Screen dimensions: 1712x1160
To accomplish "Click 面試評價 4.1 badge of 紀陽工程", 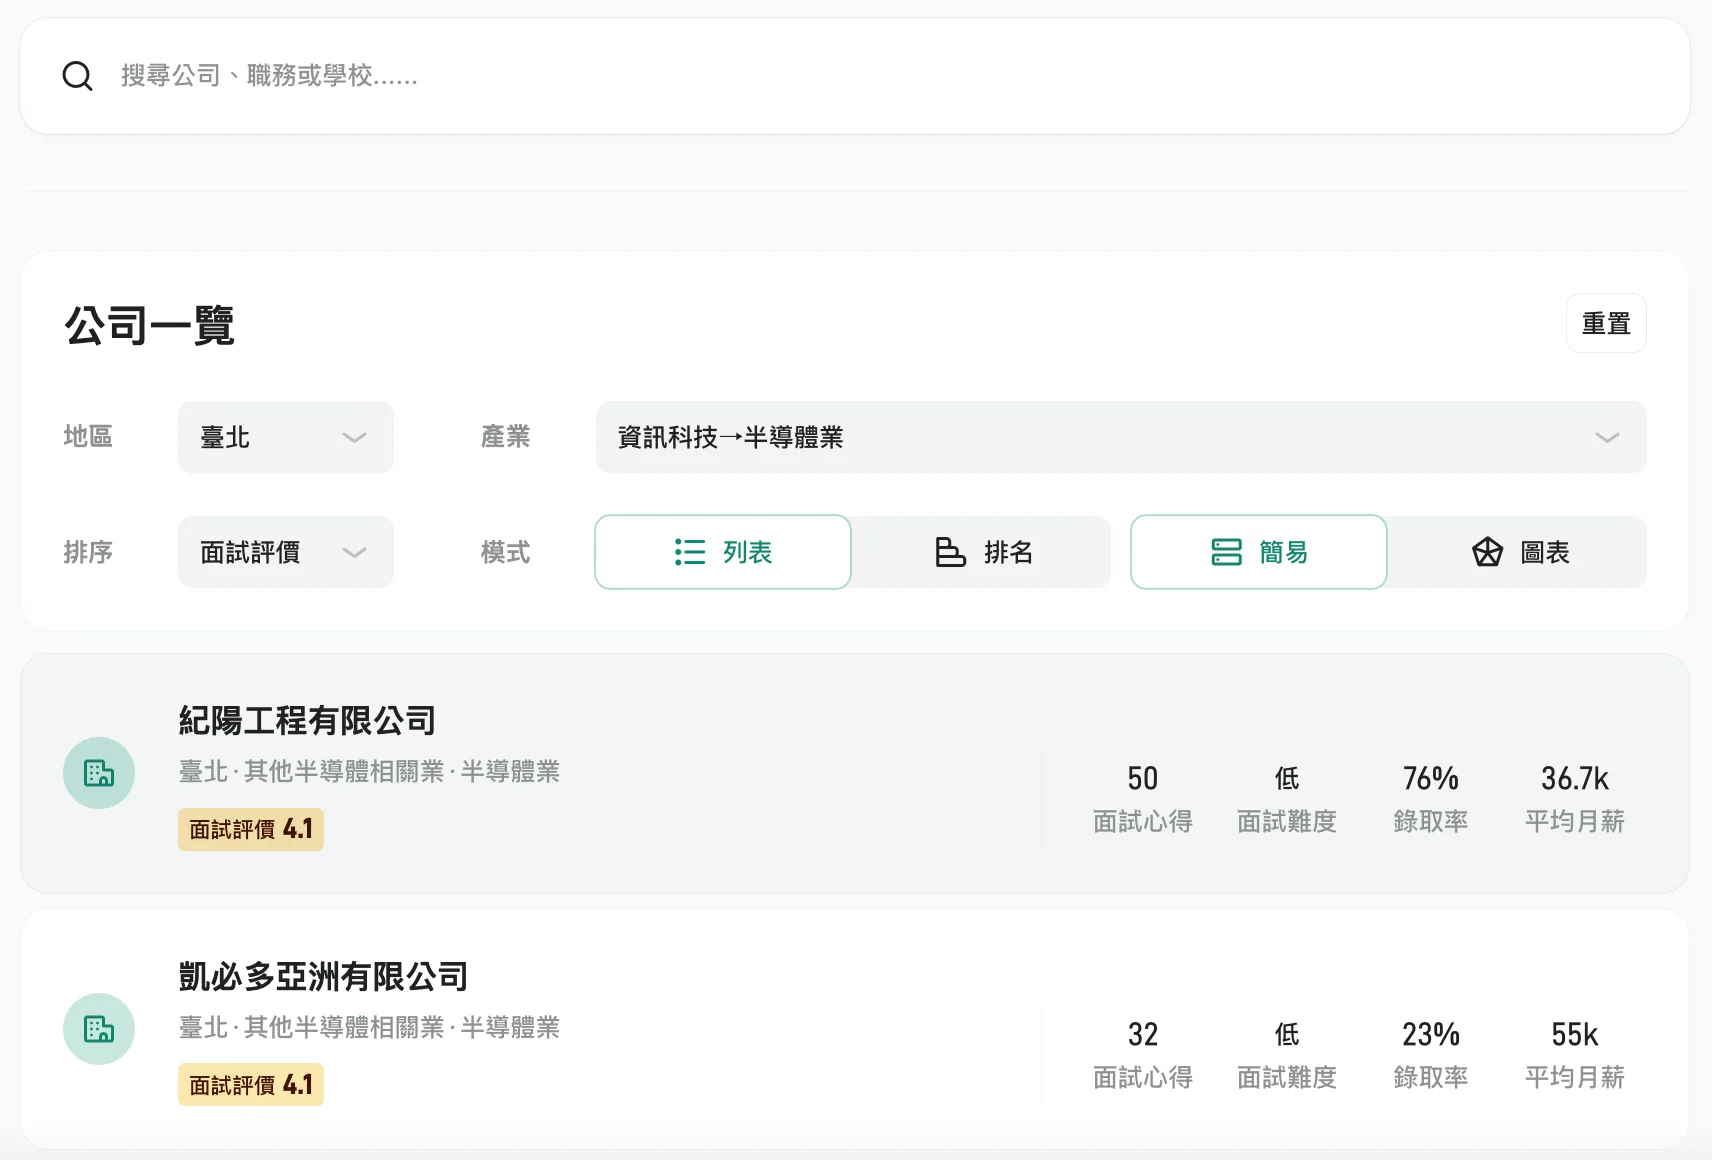I will (x=251, y=829).
